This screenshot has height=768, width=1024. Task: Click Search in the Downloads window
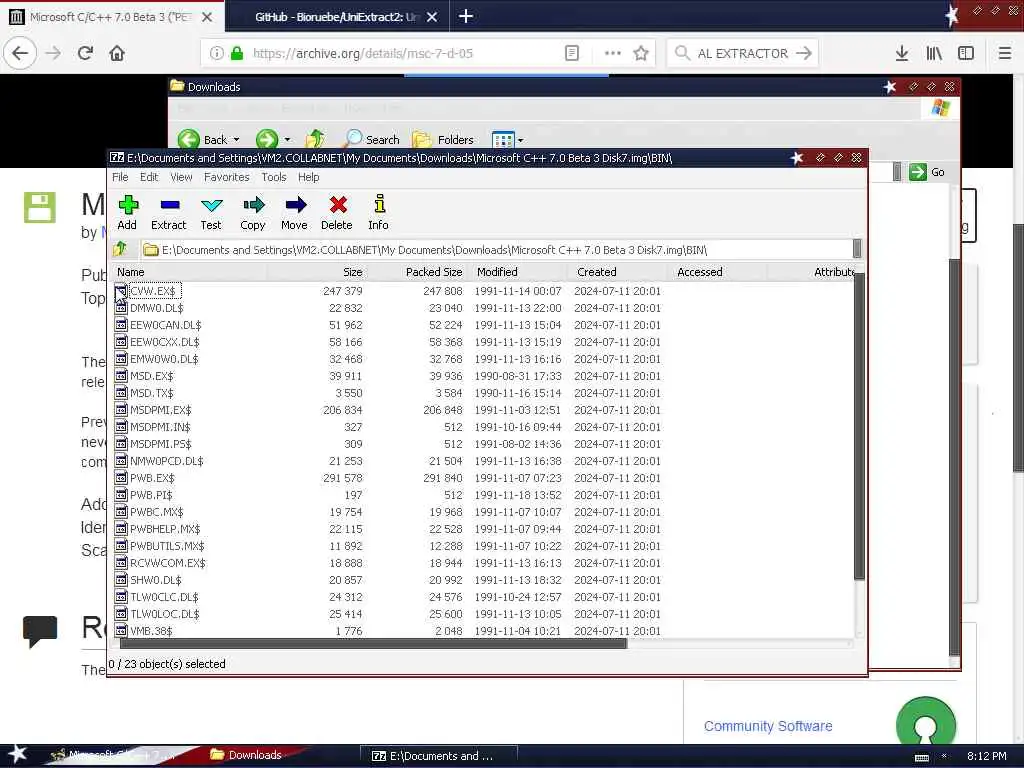372,139
